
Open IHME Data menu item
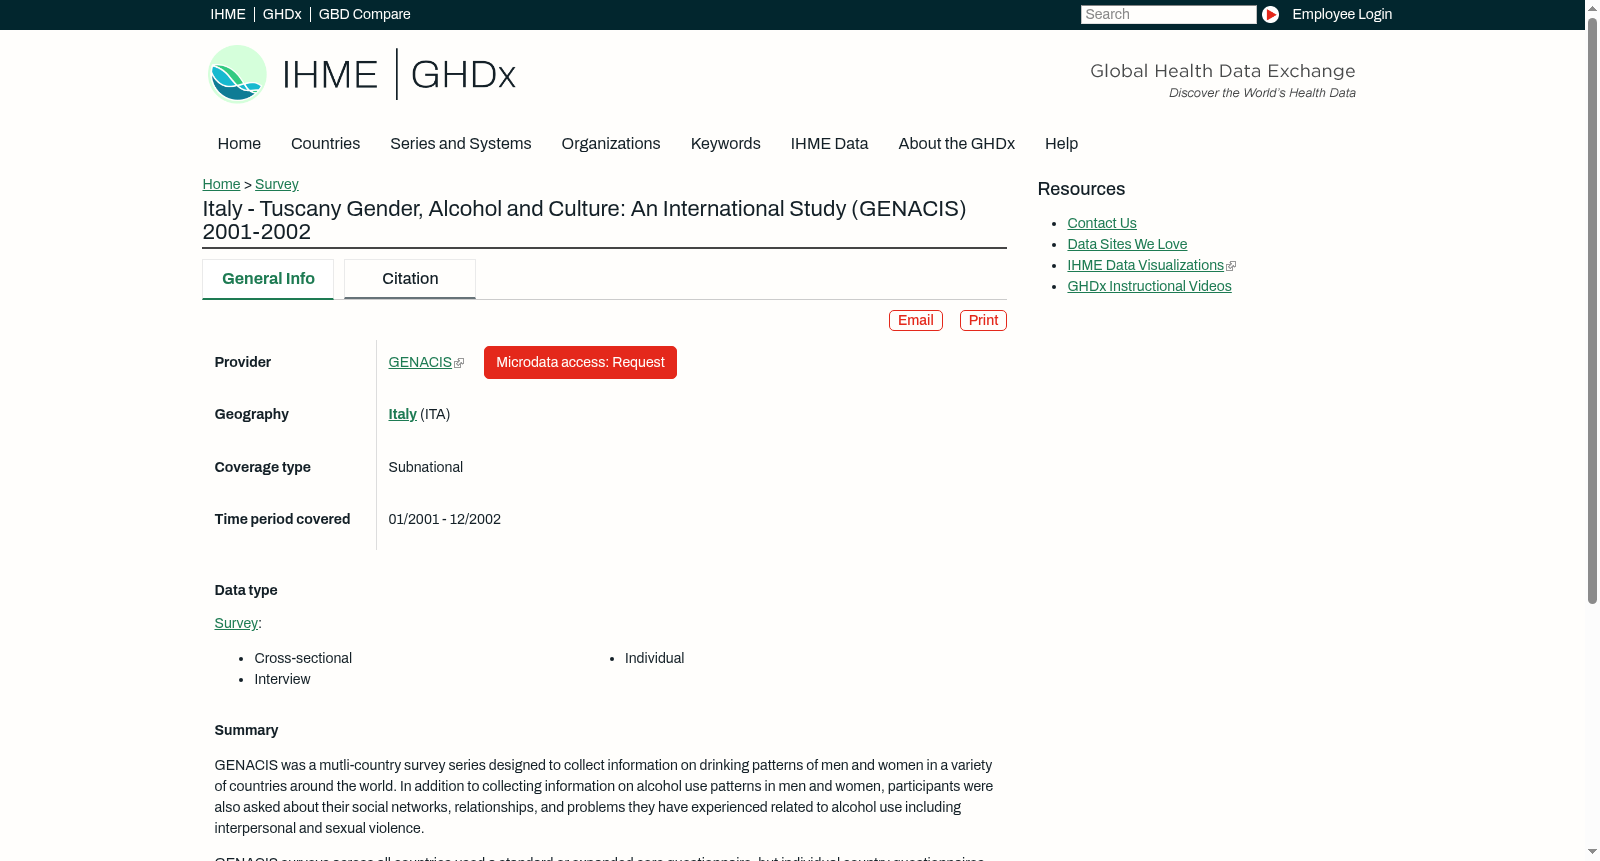coord(829,144)
